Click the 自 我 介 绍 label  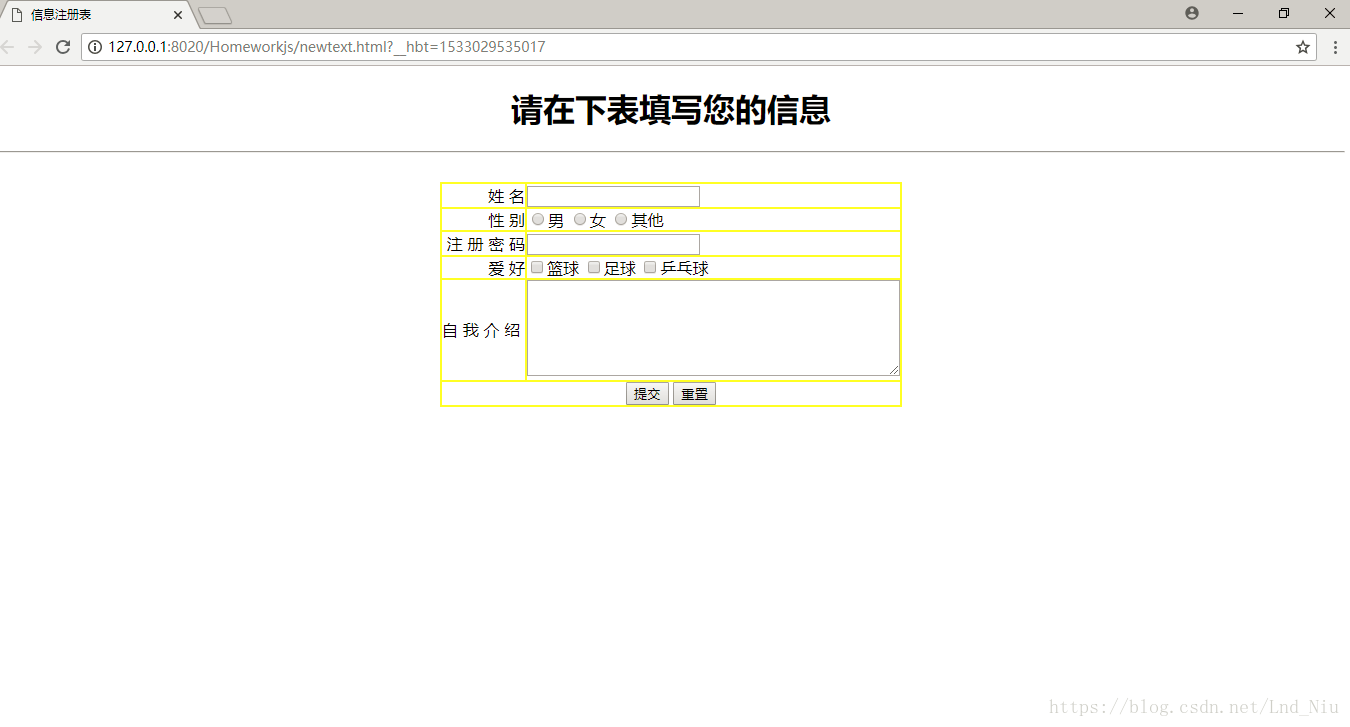[482, 330]
